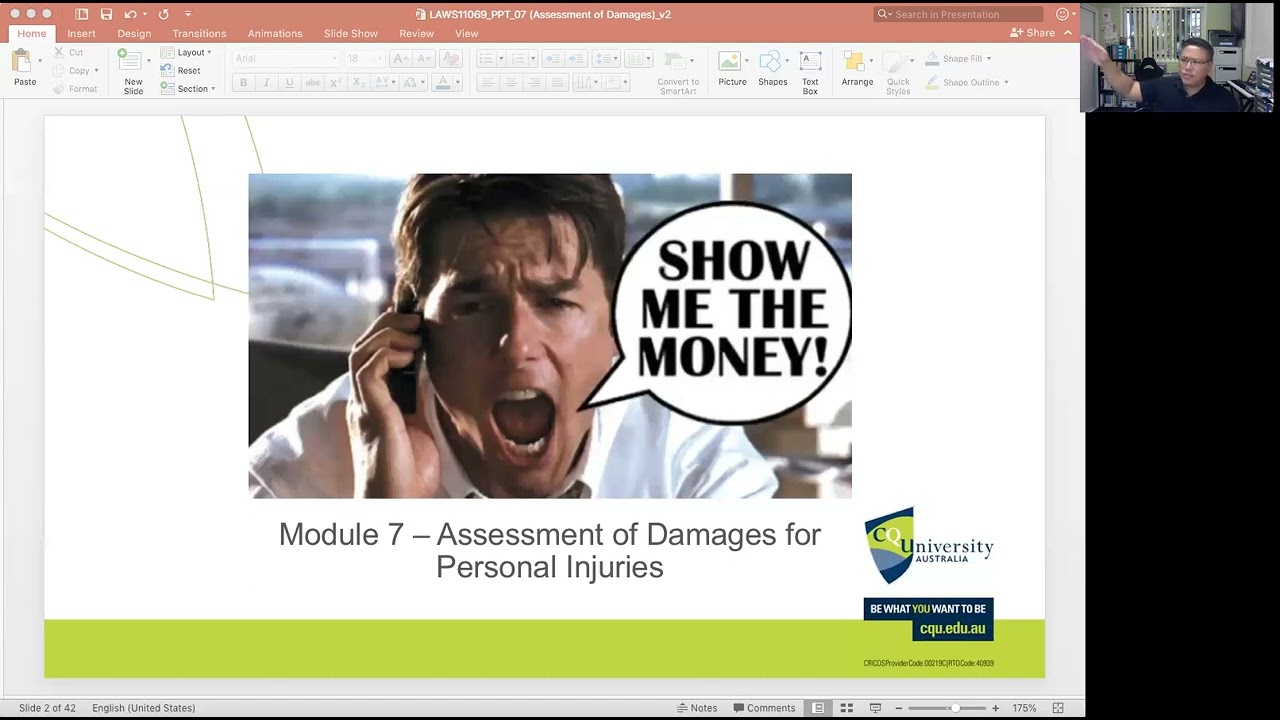Viewport: 1280px width, 720px height.
Task: Switch to the Insert tab
Action: click(82, 34)
